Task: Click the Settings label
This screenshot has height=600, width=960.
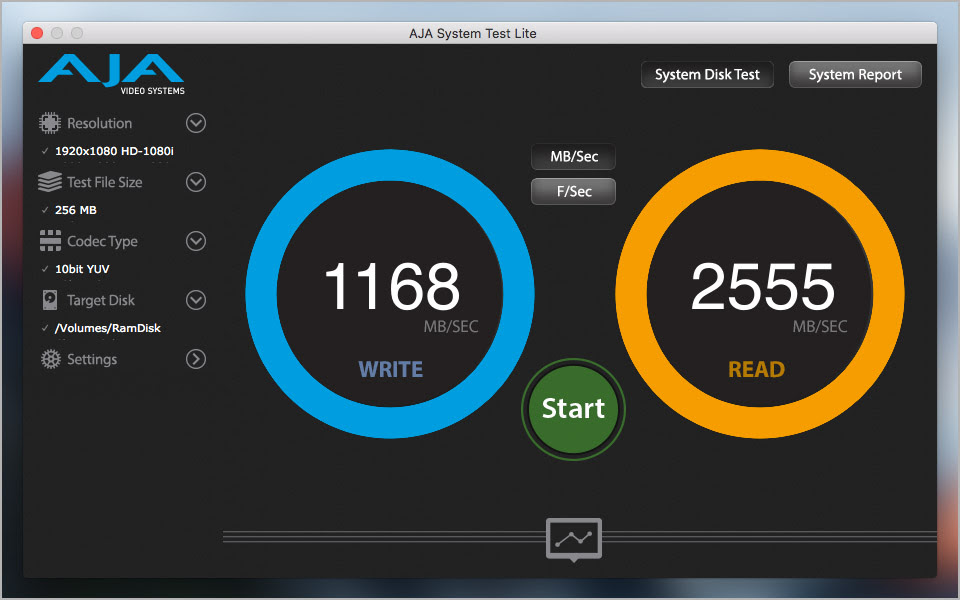Action: (x=92, y=359)
